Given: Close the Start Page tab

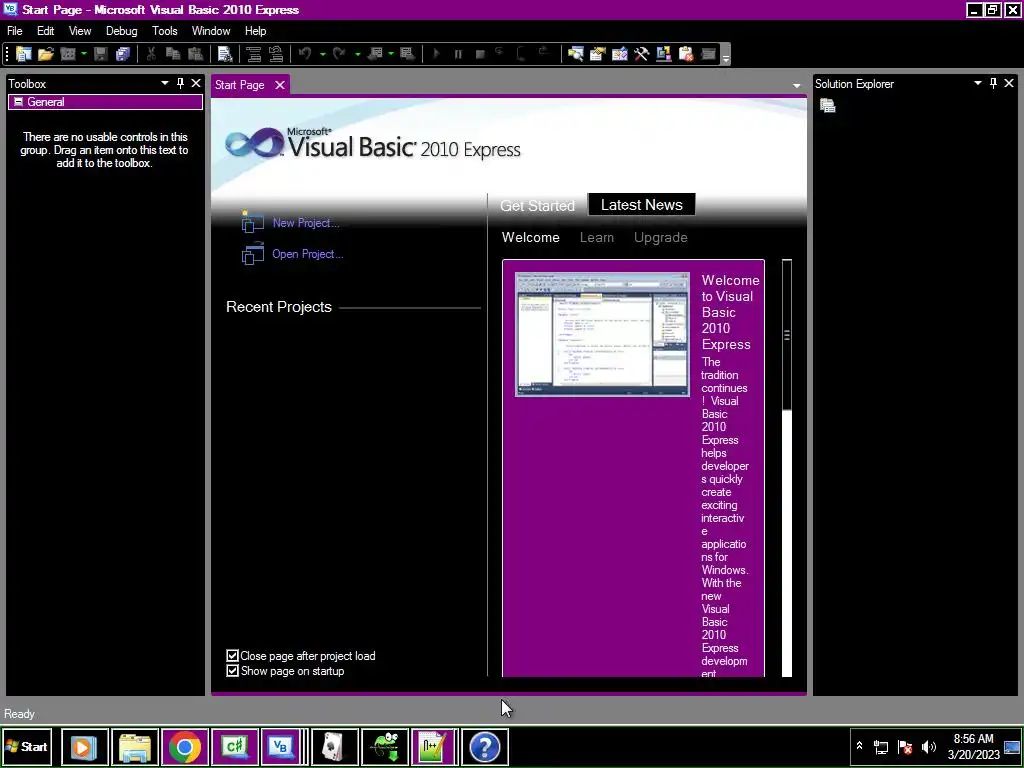Looking at the screenshot, I should click(280, 85).
